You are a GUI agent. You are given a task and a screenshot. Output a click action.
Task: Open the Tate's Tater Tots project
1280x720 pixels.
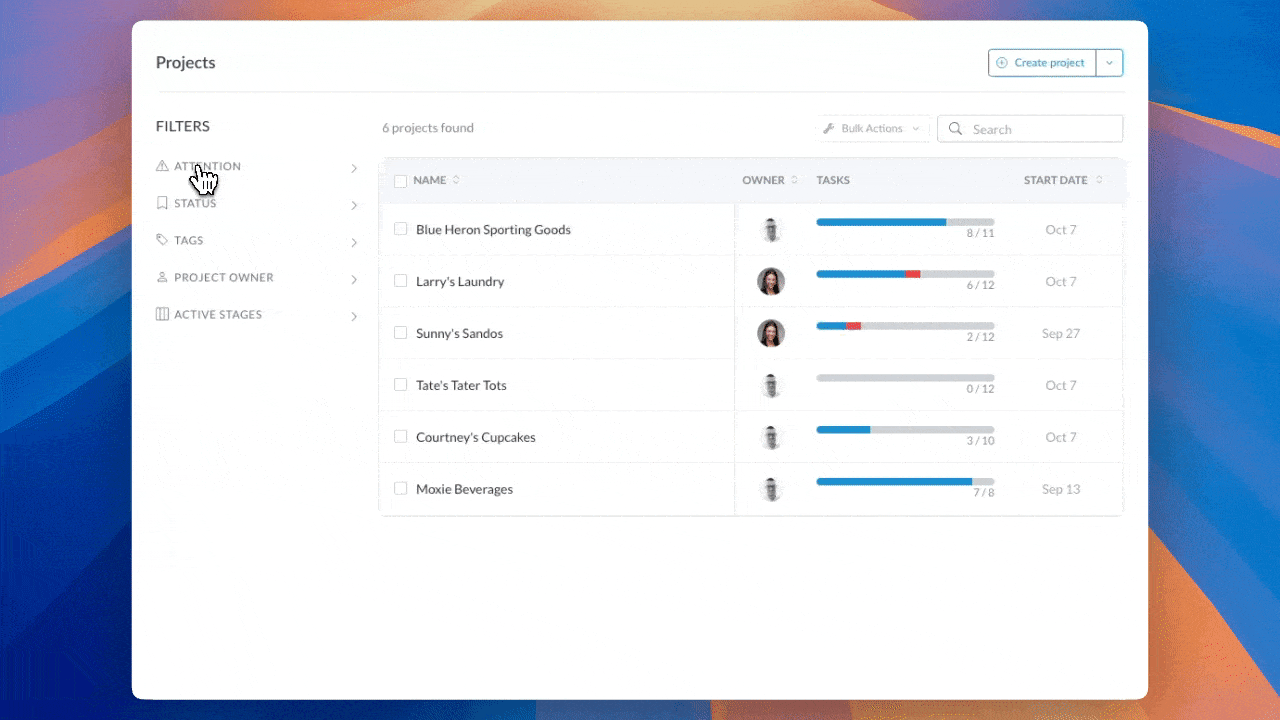click(x=461, y=385)
